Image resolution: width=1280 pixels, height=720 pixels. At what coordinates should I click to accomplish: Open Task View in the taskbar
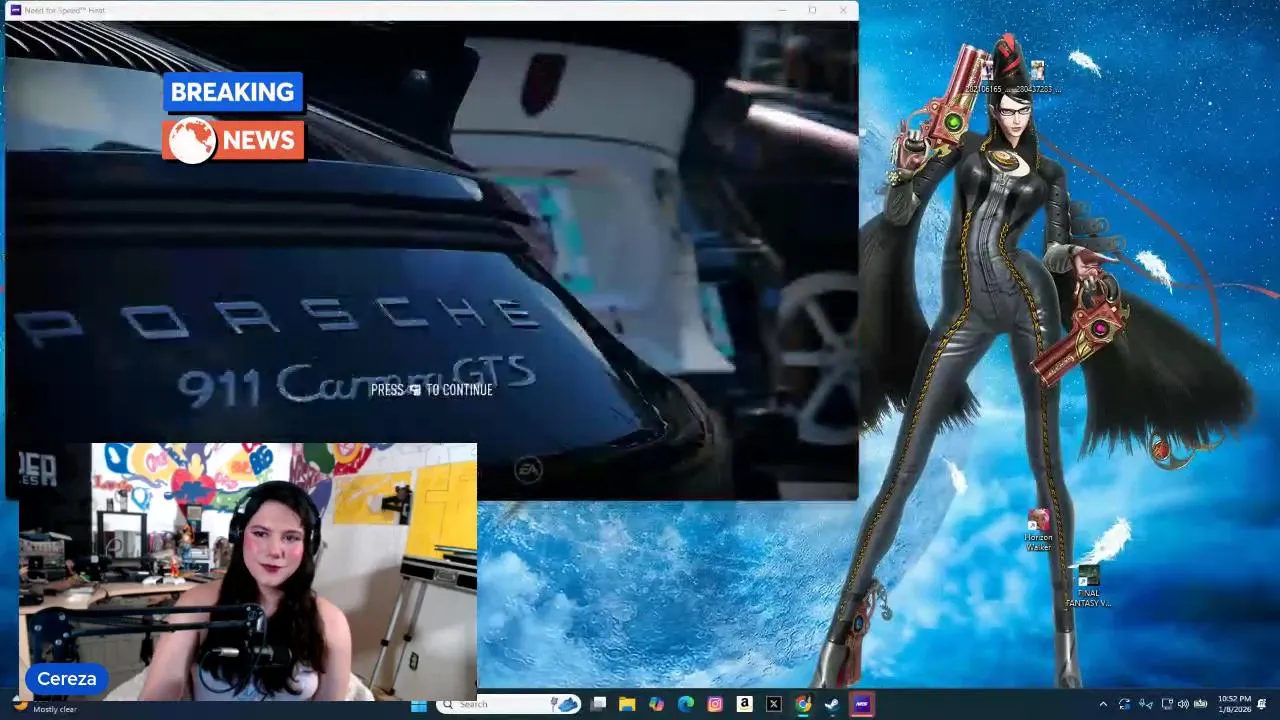tap(598, 704)
